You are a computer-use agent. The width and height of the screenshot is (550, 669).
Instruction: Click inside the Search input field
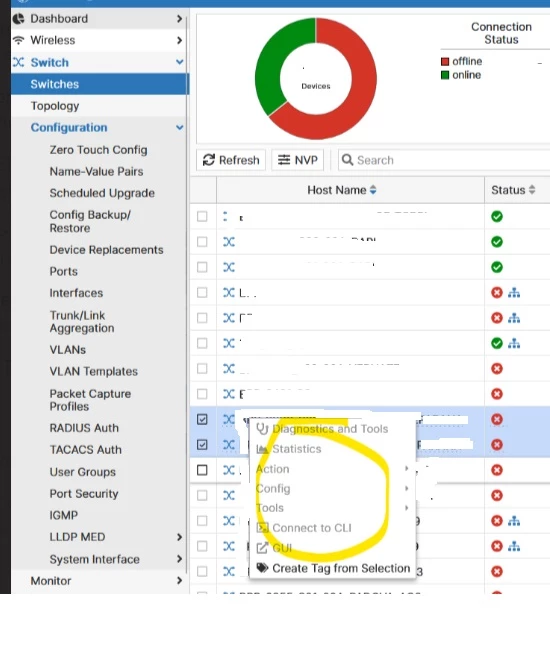(x=444, y=160)
